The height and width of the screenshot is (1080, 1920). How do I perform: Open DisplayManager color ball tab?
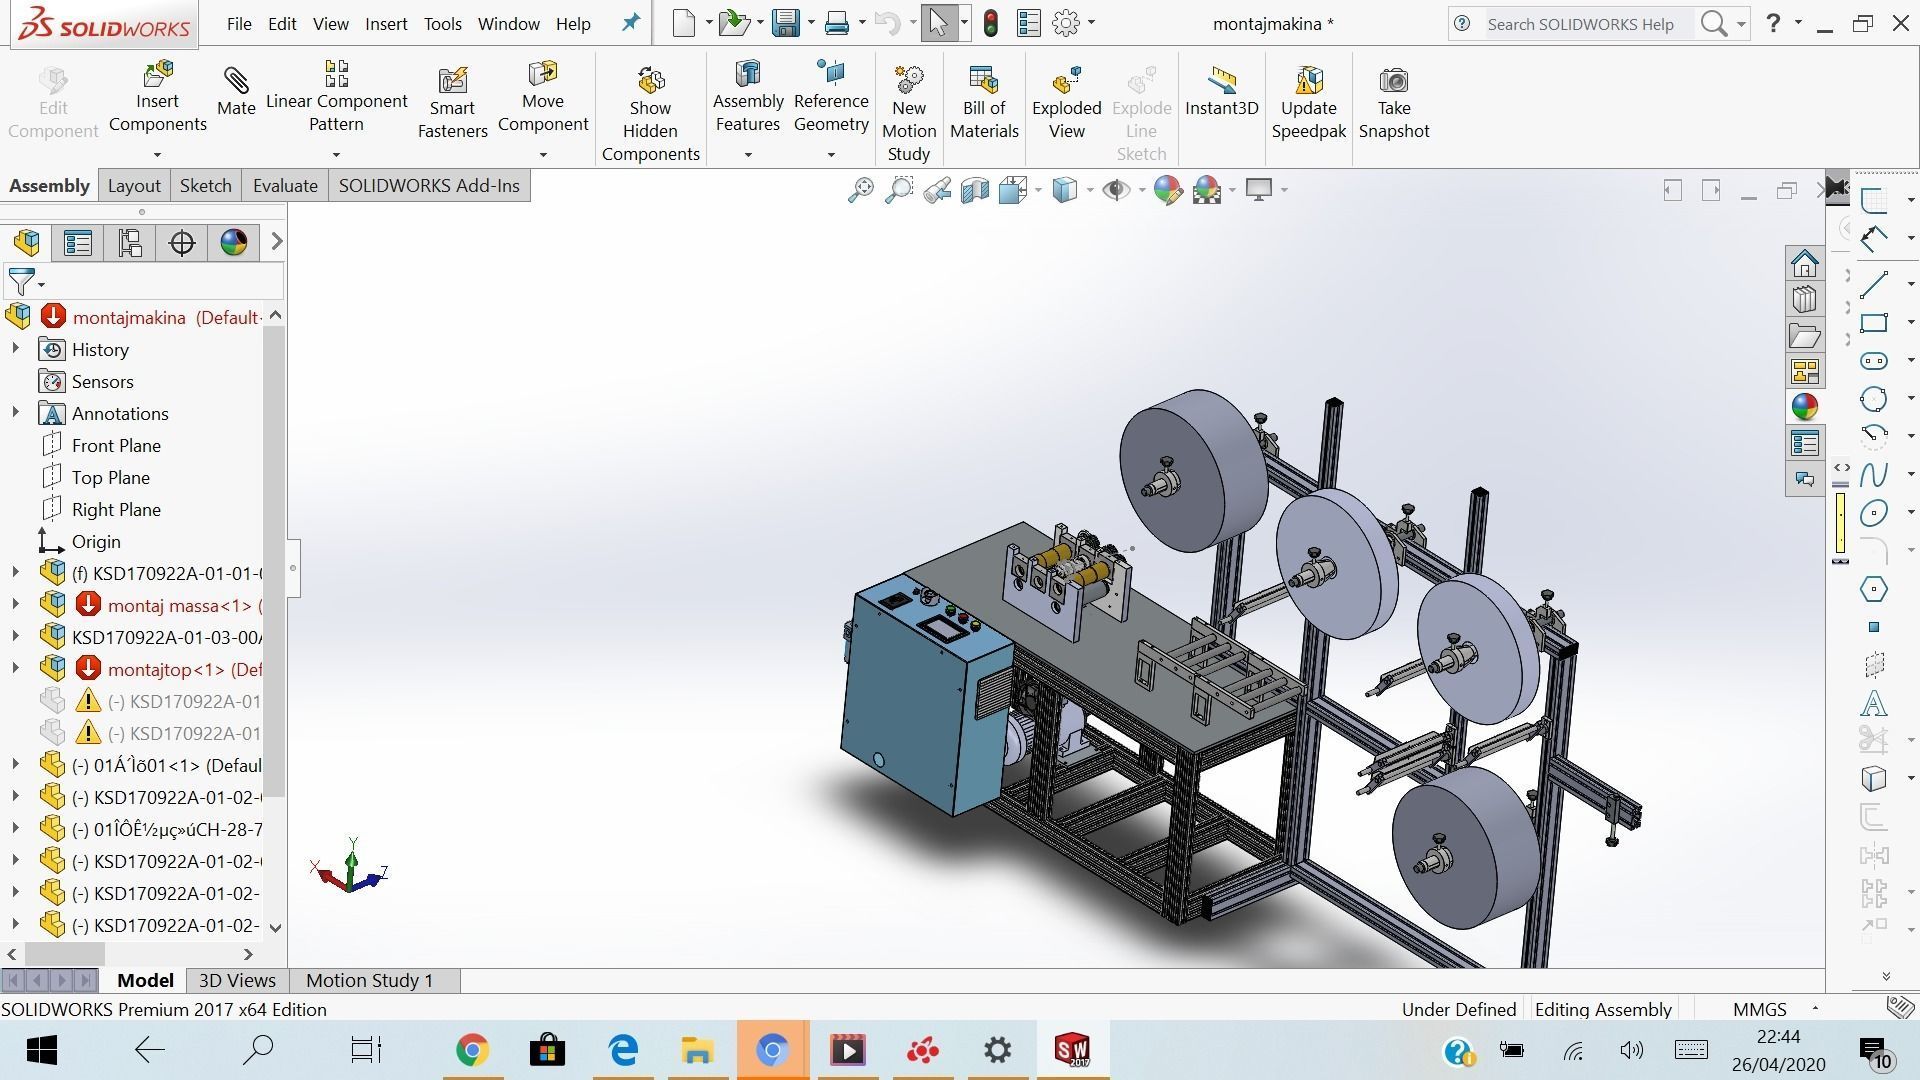point(234,242)
